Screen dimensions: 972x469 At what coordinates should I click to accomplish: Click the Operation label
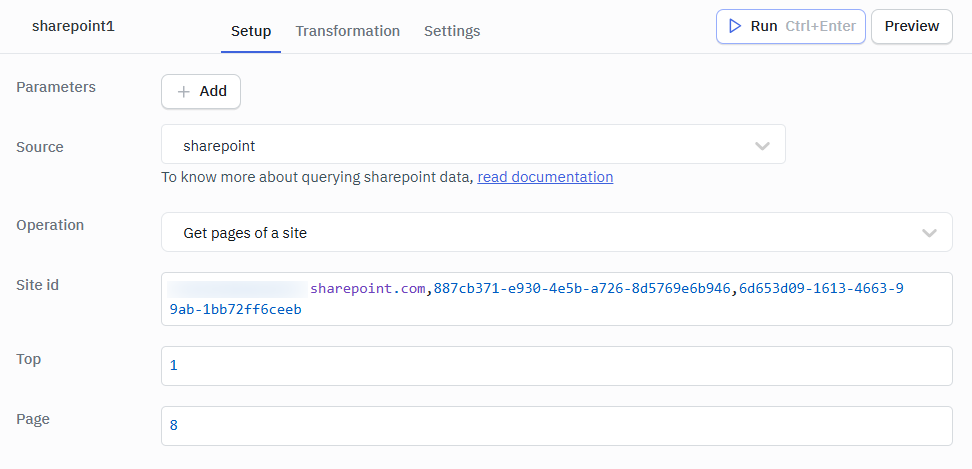tap(50, 225)
